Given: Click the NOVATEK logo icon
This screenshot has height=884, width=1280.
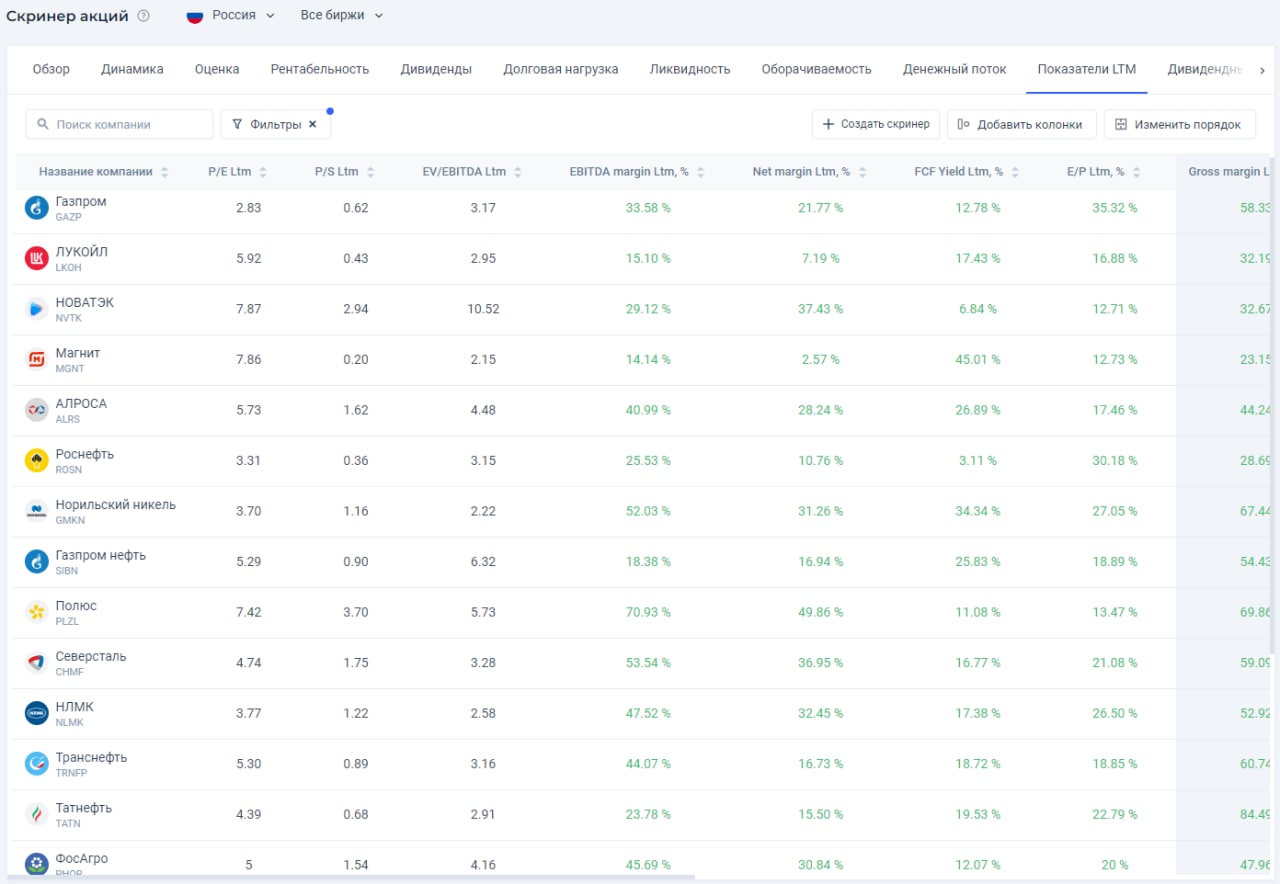Looking at the screenshot, I should tap(37, 309).
